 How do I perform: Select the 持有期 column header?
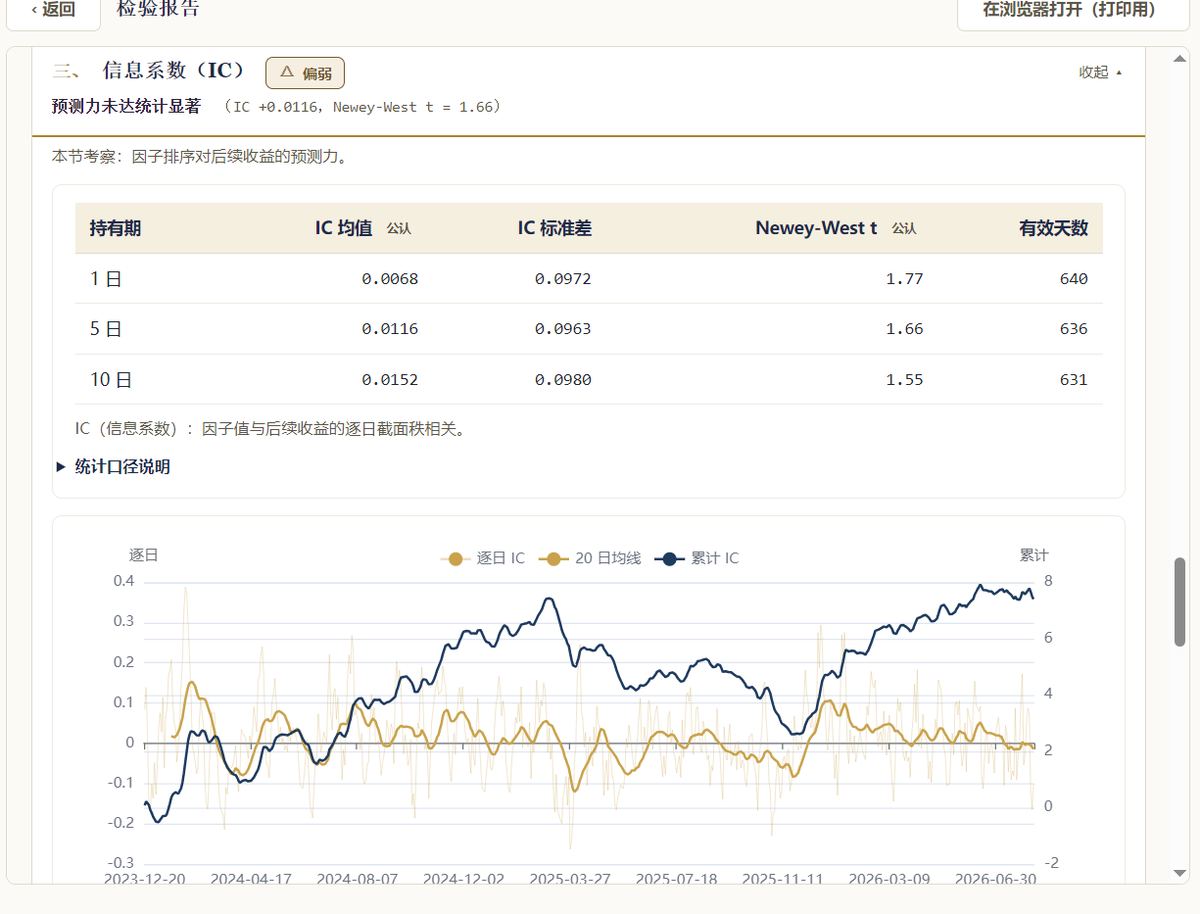coord(115,228)
